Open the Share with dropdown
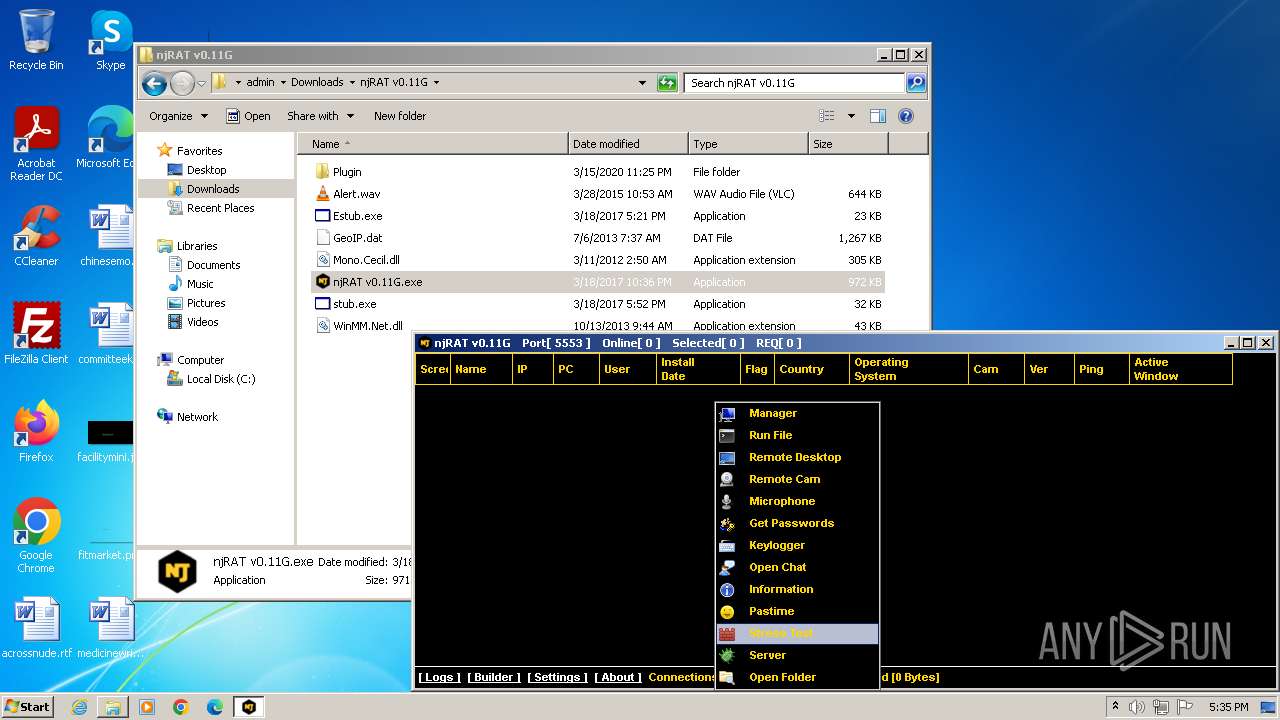This screenshot has width=1280, height=720. (x=320, y=116)
